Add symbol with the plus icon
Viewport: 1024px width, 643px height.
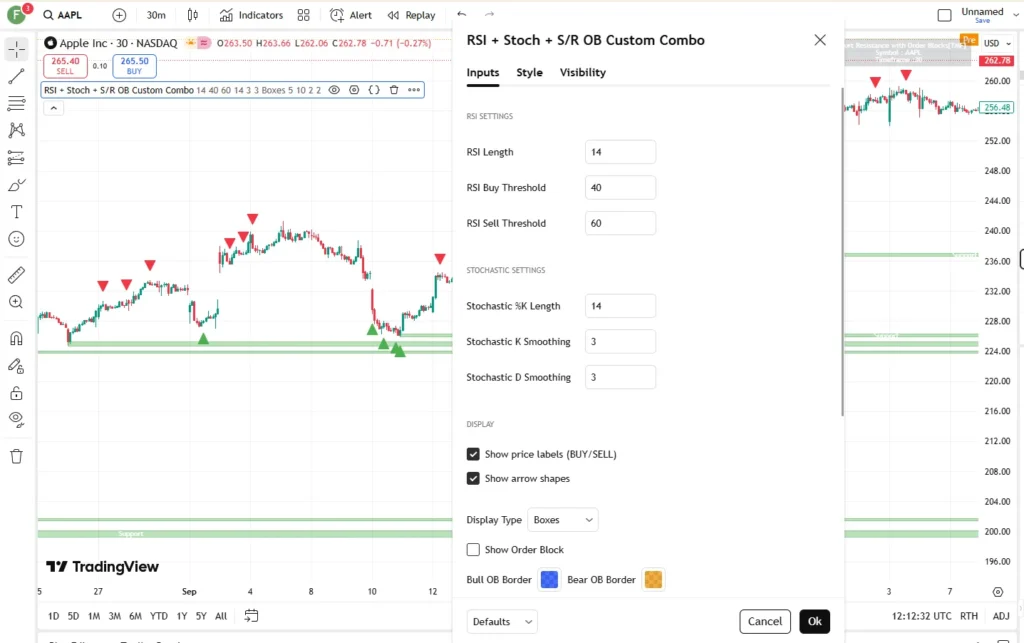tap(119, 15)
